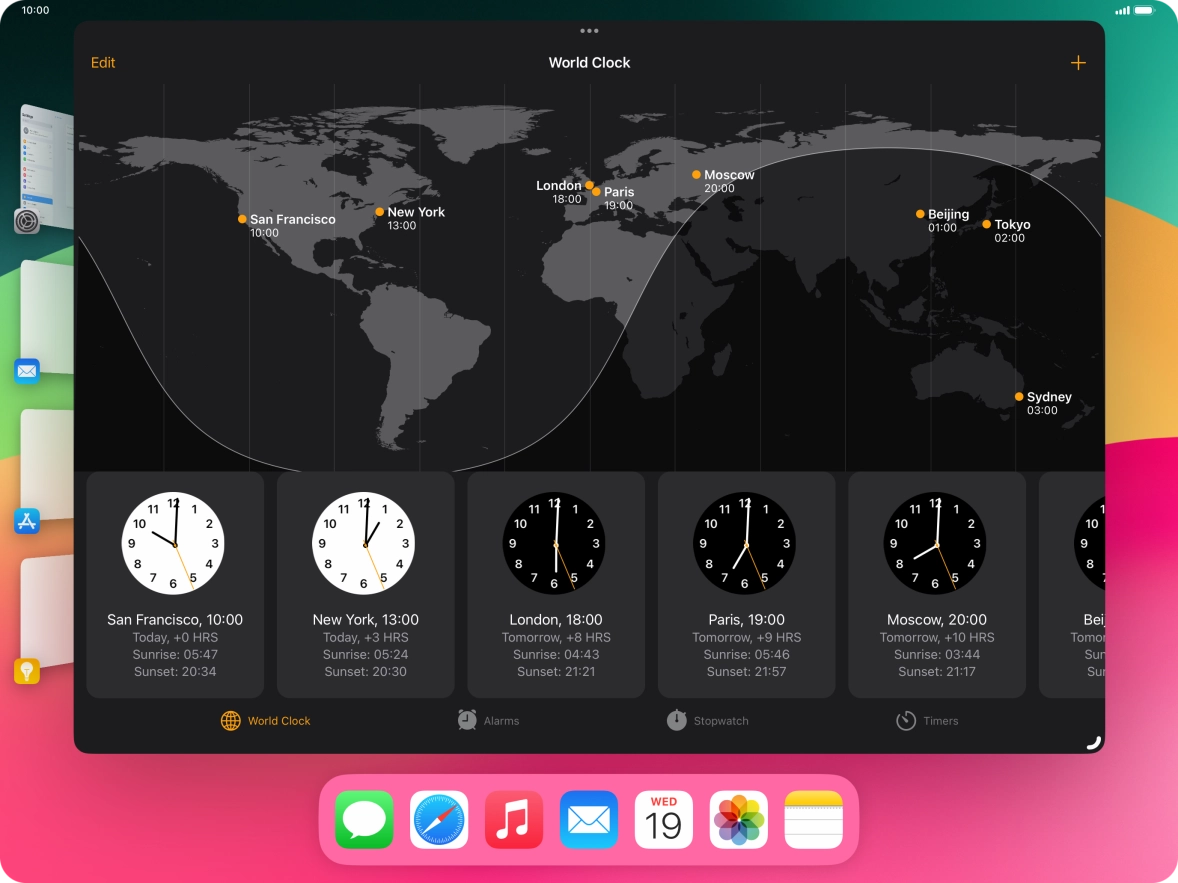Screen dimensions: 1178x883
Task: Tap the World Clock globe icon
Action: 230,720
